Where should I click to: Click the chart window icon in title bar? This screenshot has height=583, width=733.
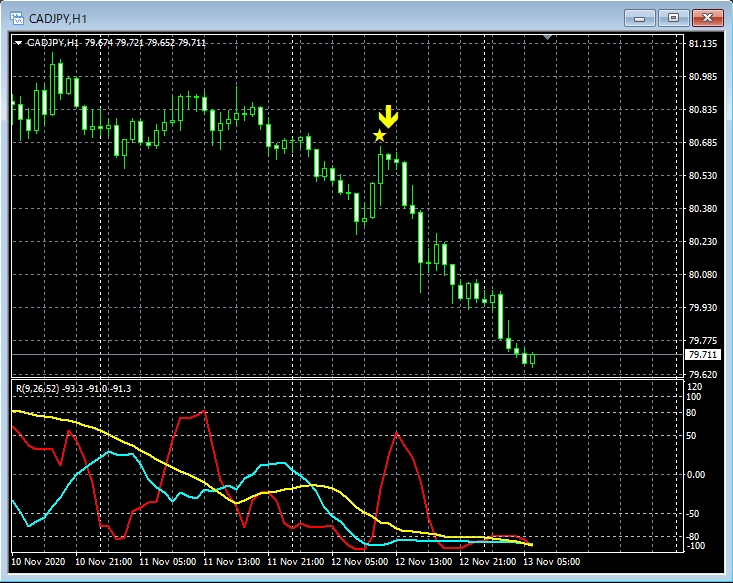tap(17, 17)
